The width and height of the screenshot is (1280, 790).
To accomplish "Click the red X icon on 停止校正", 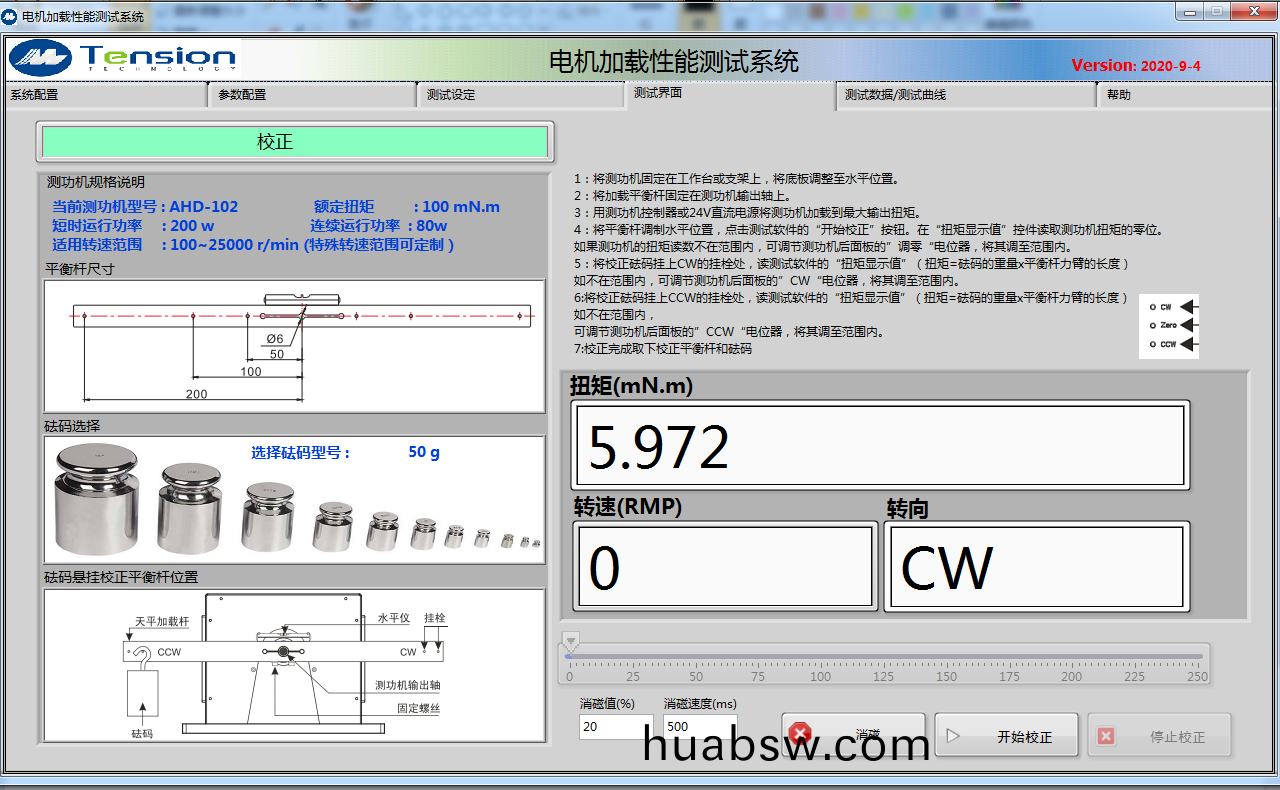I will tap(1106, 736).
